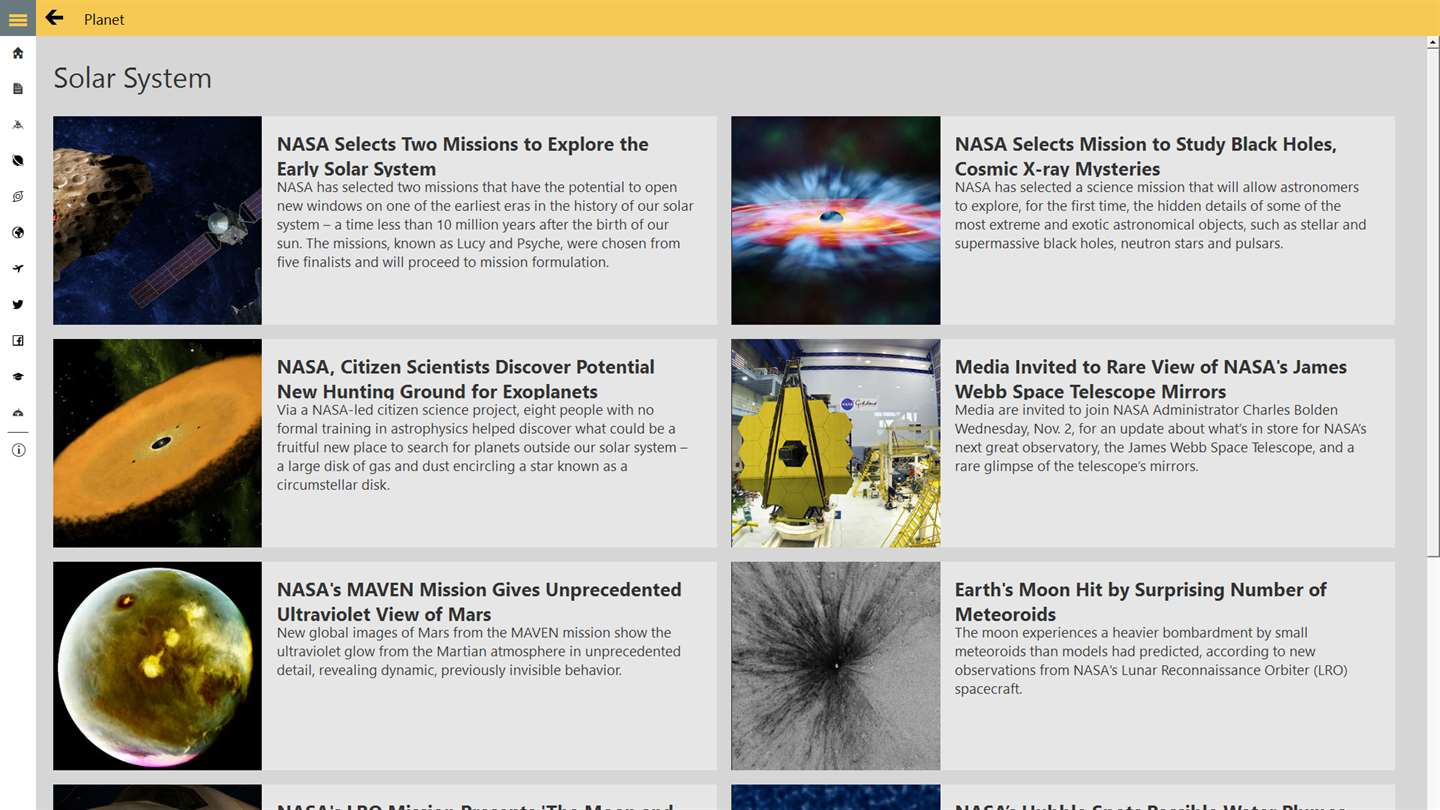Click the 'Planet' title in the top bar
This screenshot has width=1440, height=810.
pos(104,19)
